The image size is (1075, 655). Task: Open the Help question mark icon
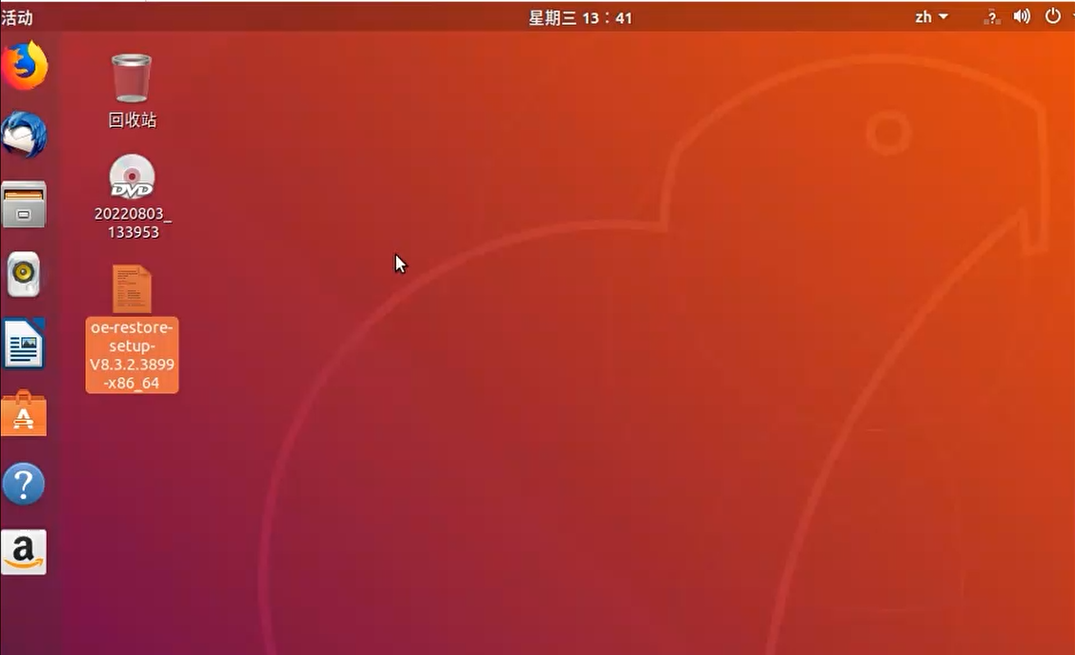(24, 484)
